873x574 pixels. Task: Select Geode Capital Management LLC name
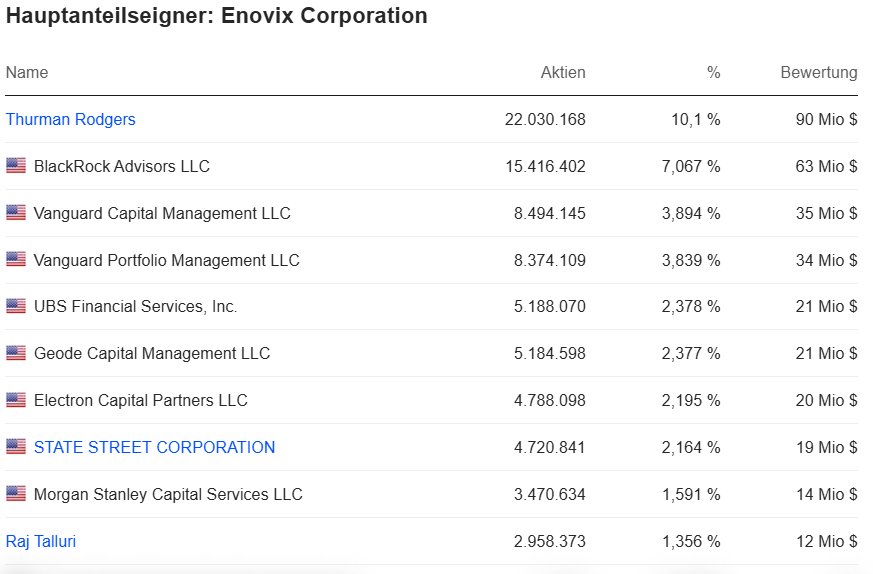[152, 353]
